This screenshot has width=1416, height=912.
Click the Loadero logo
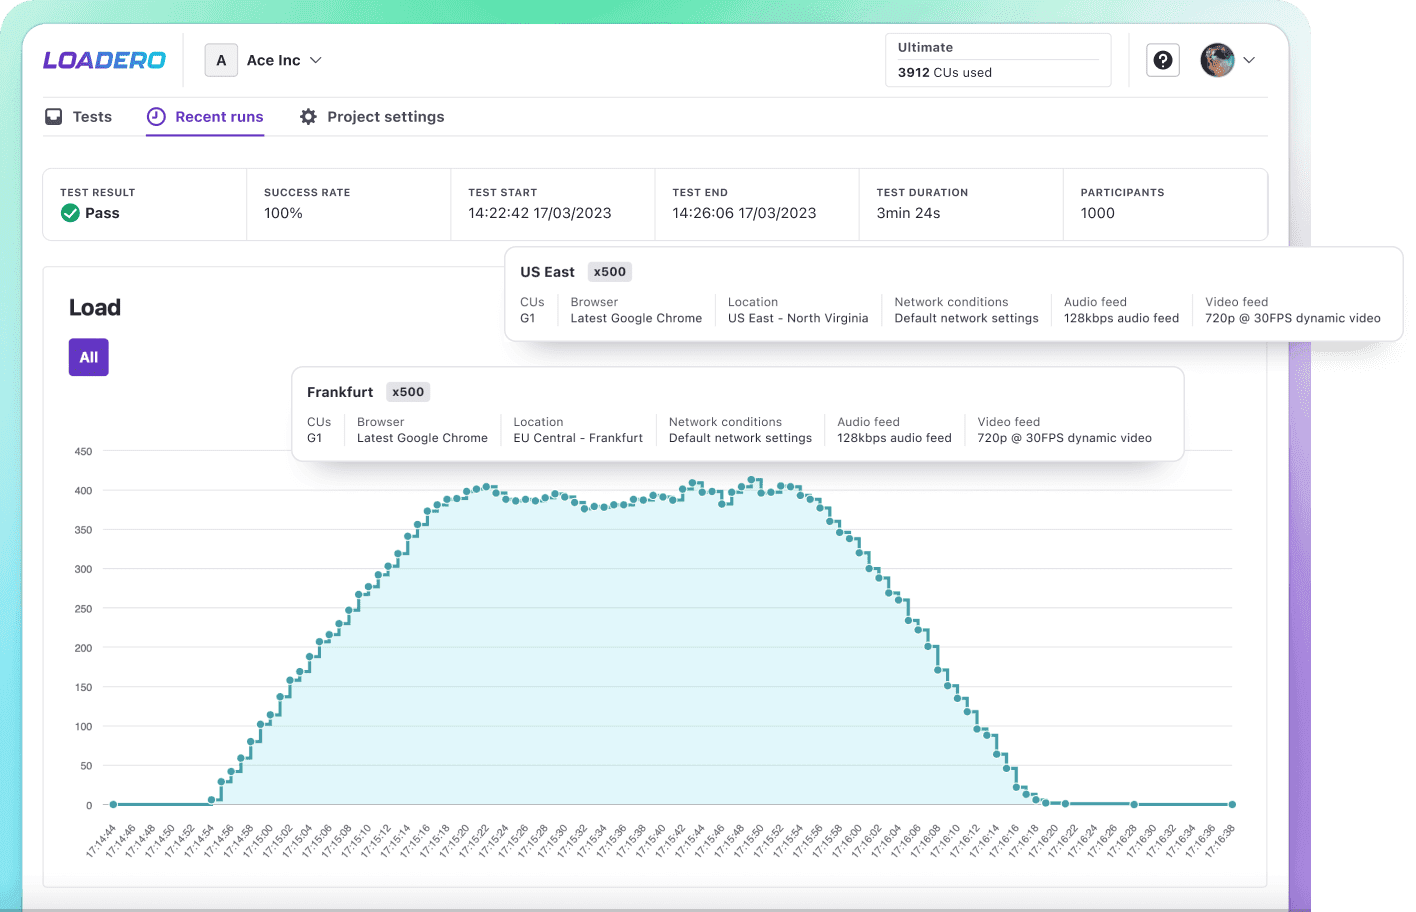click(x=104, y=60)
